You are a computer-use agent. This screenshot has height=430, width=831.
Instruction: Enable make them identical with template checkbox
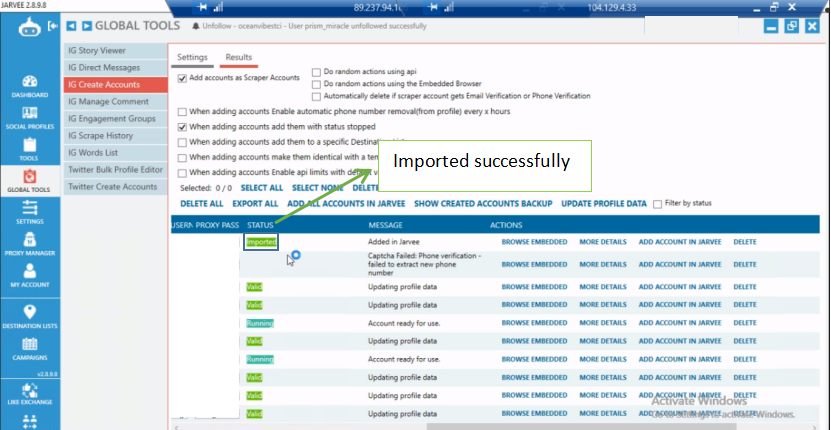coord(182,157)
